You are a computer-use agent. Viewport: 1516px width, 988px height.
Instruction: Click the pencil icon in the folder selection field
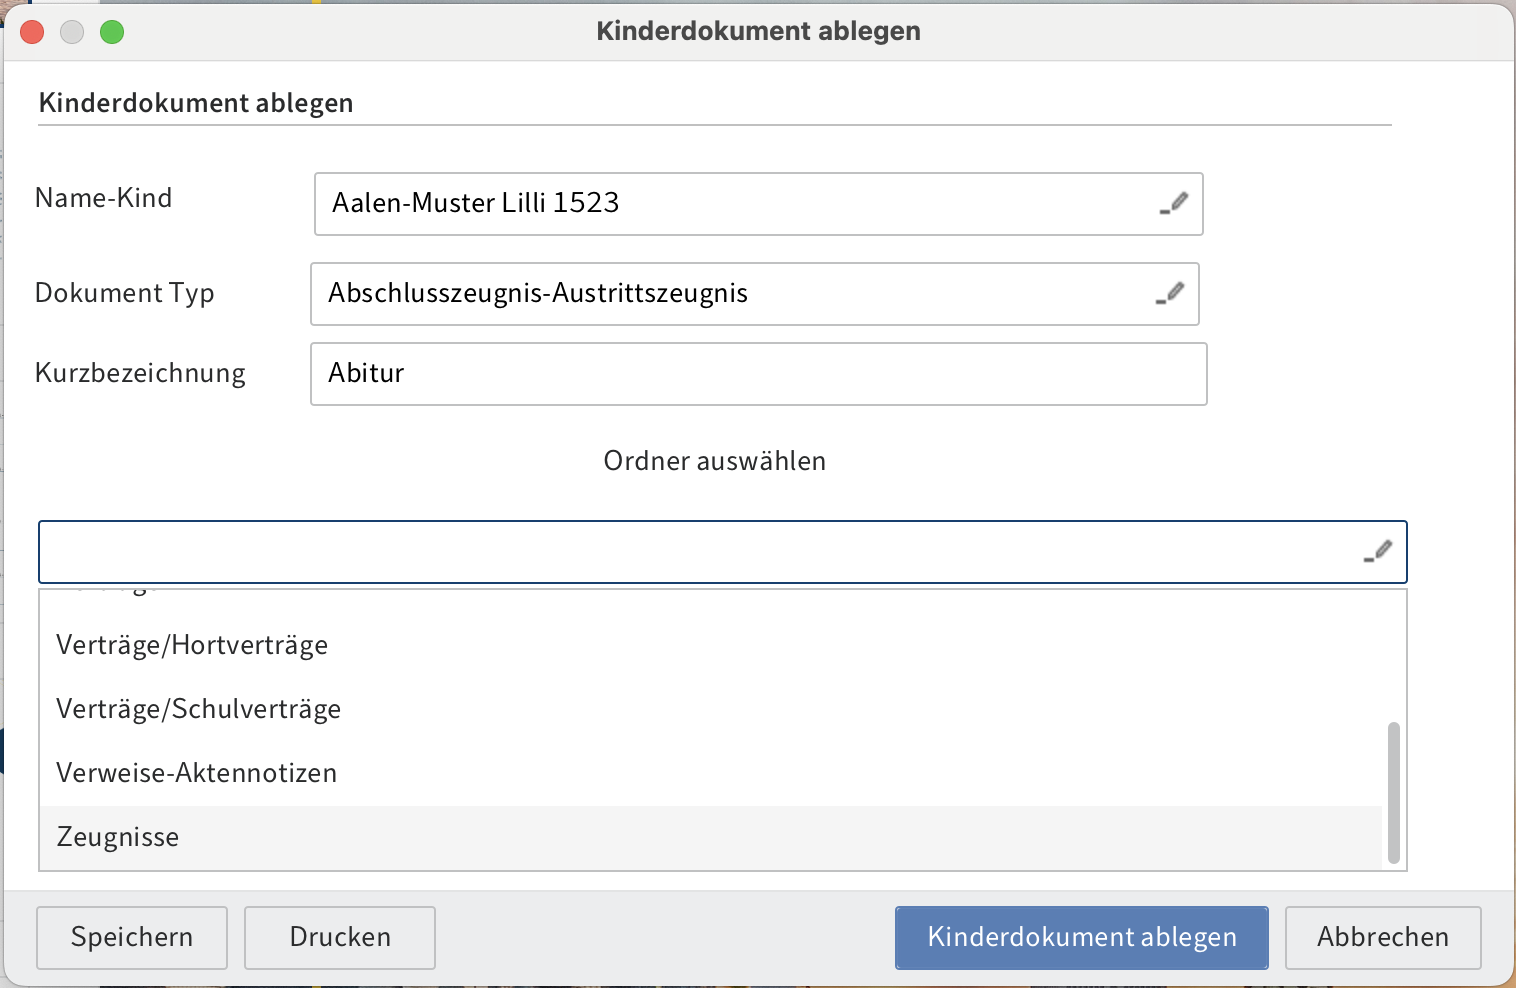[1378, 551]
